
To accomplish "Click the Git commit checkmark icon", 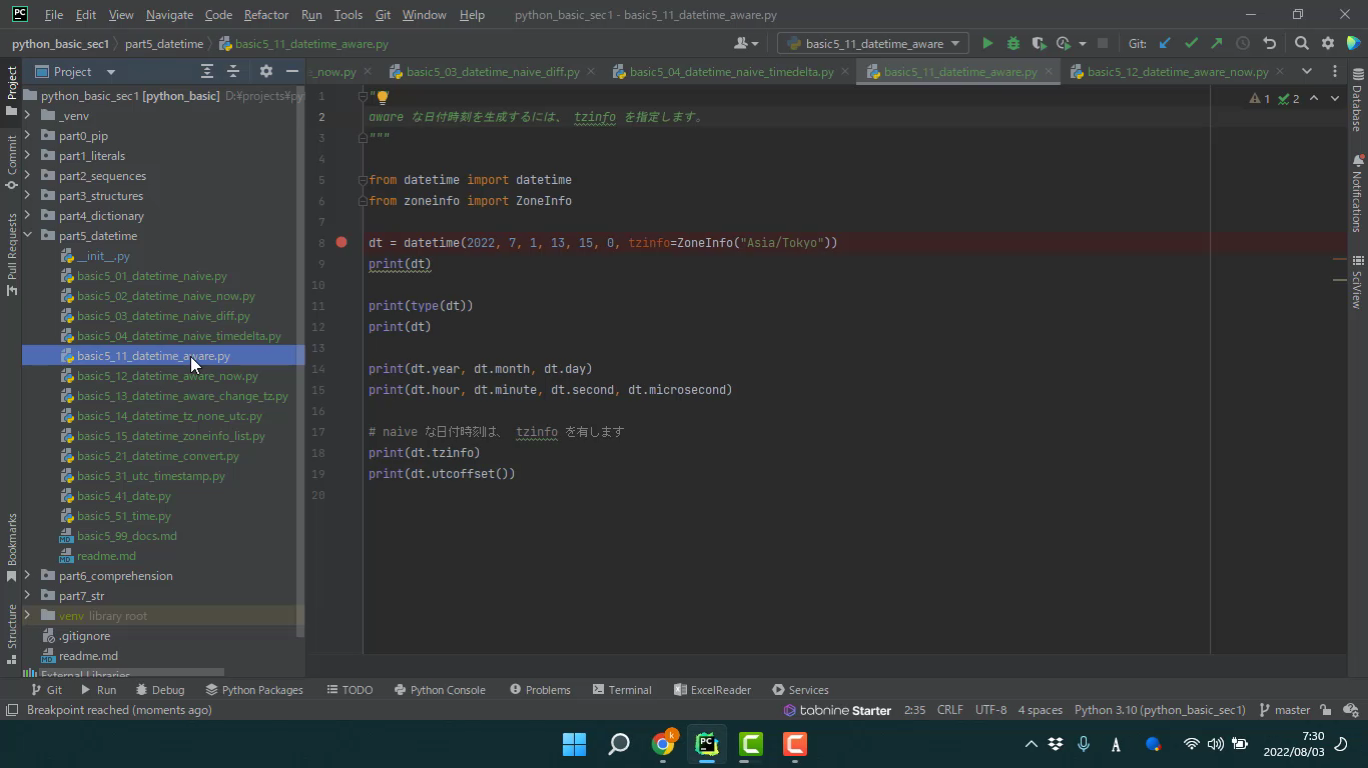I will 1191,44.
